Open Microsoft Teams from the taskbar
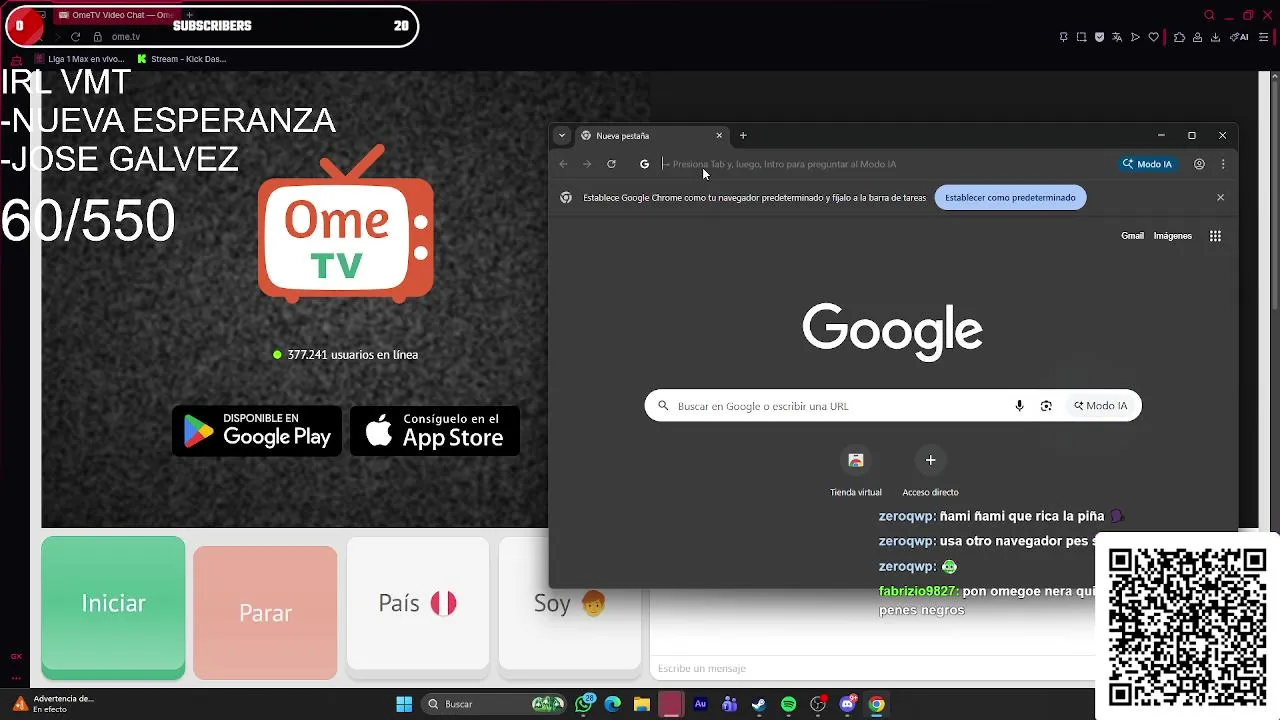 (x=729, y=704)
